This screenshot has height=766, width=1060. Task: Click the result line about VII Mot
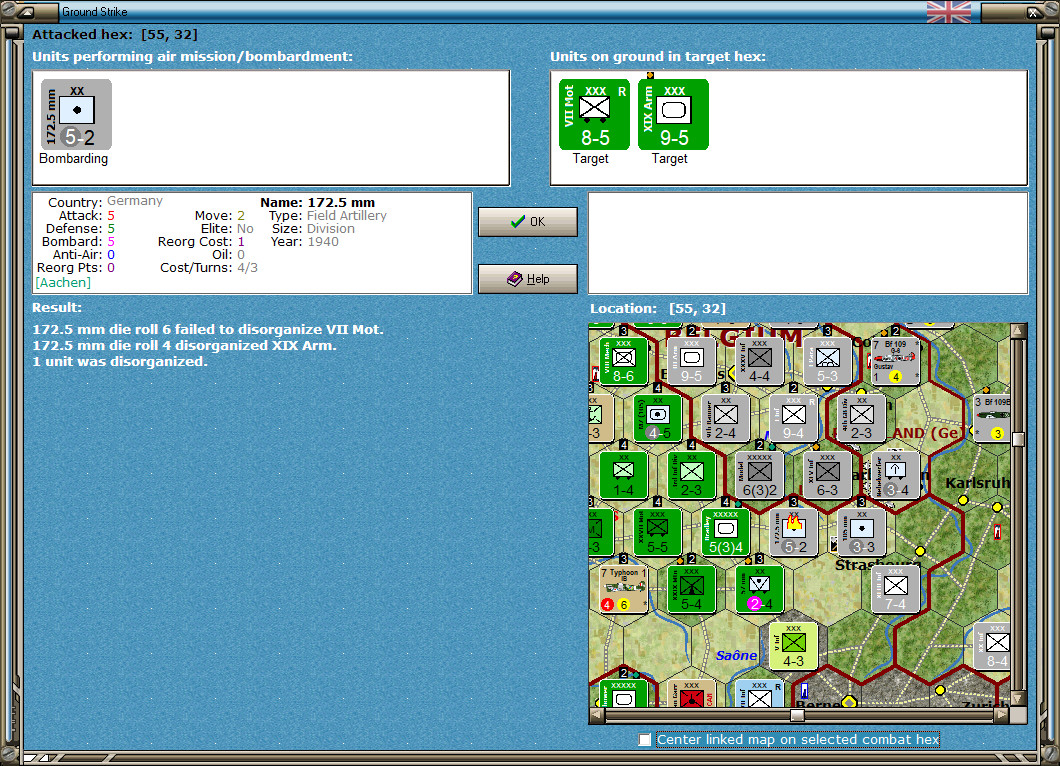pos(208,329)
